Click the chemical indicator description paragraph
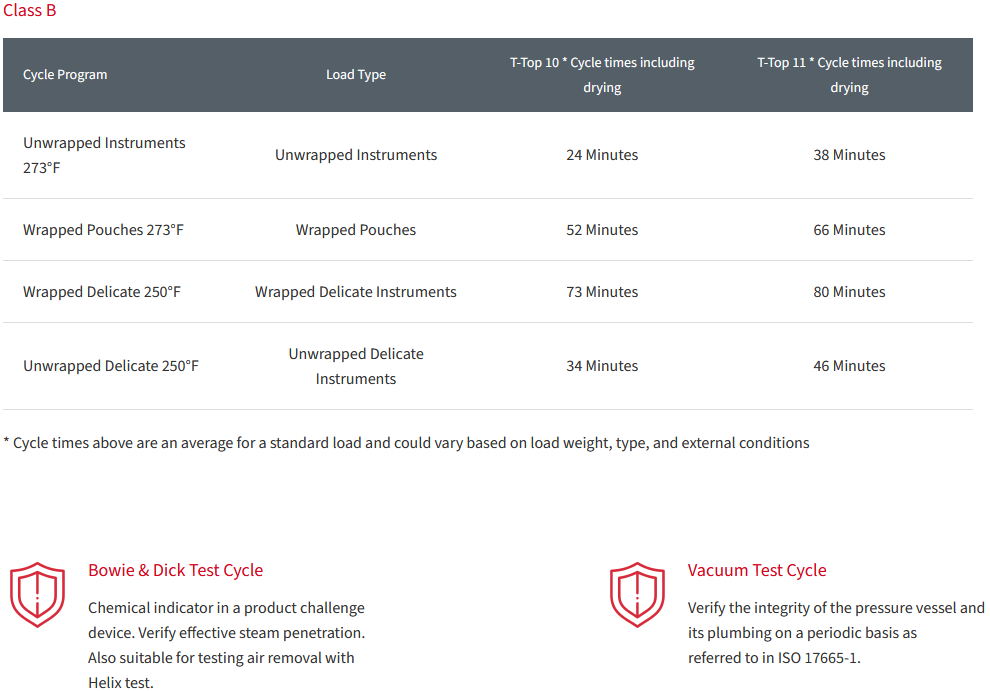This screenshot has width=990, height=691. coord(227,645)
